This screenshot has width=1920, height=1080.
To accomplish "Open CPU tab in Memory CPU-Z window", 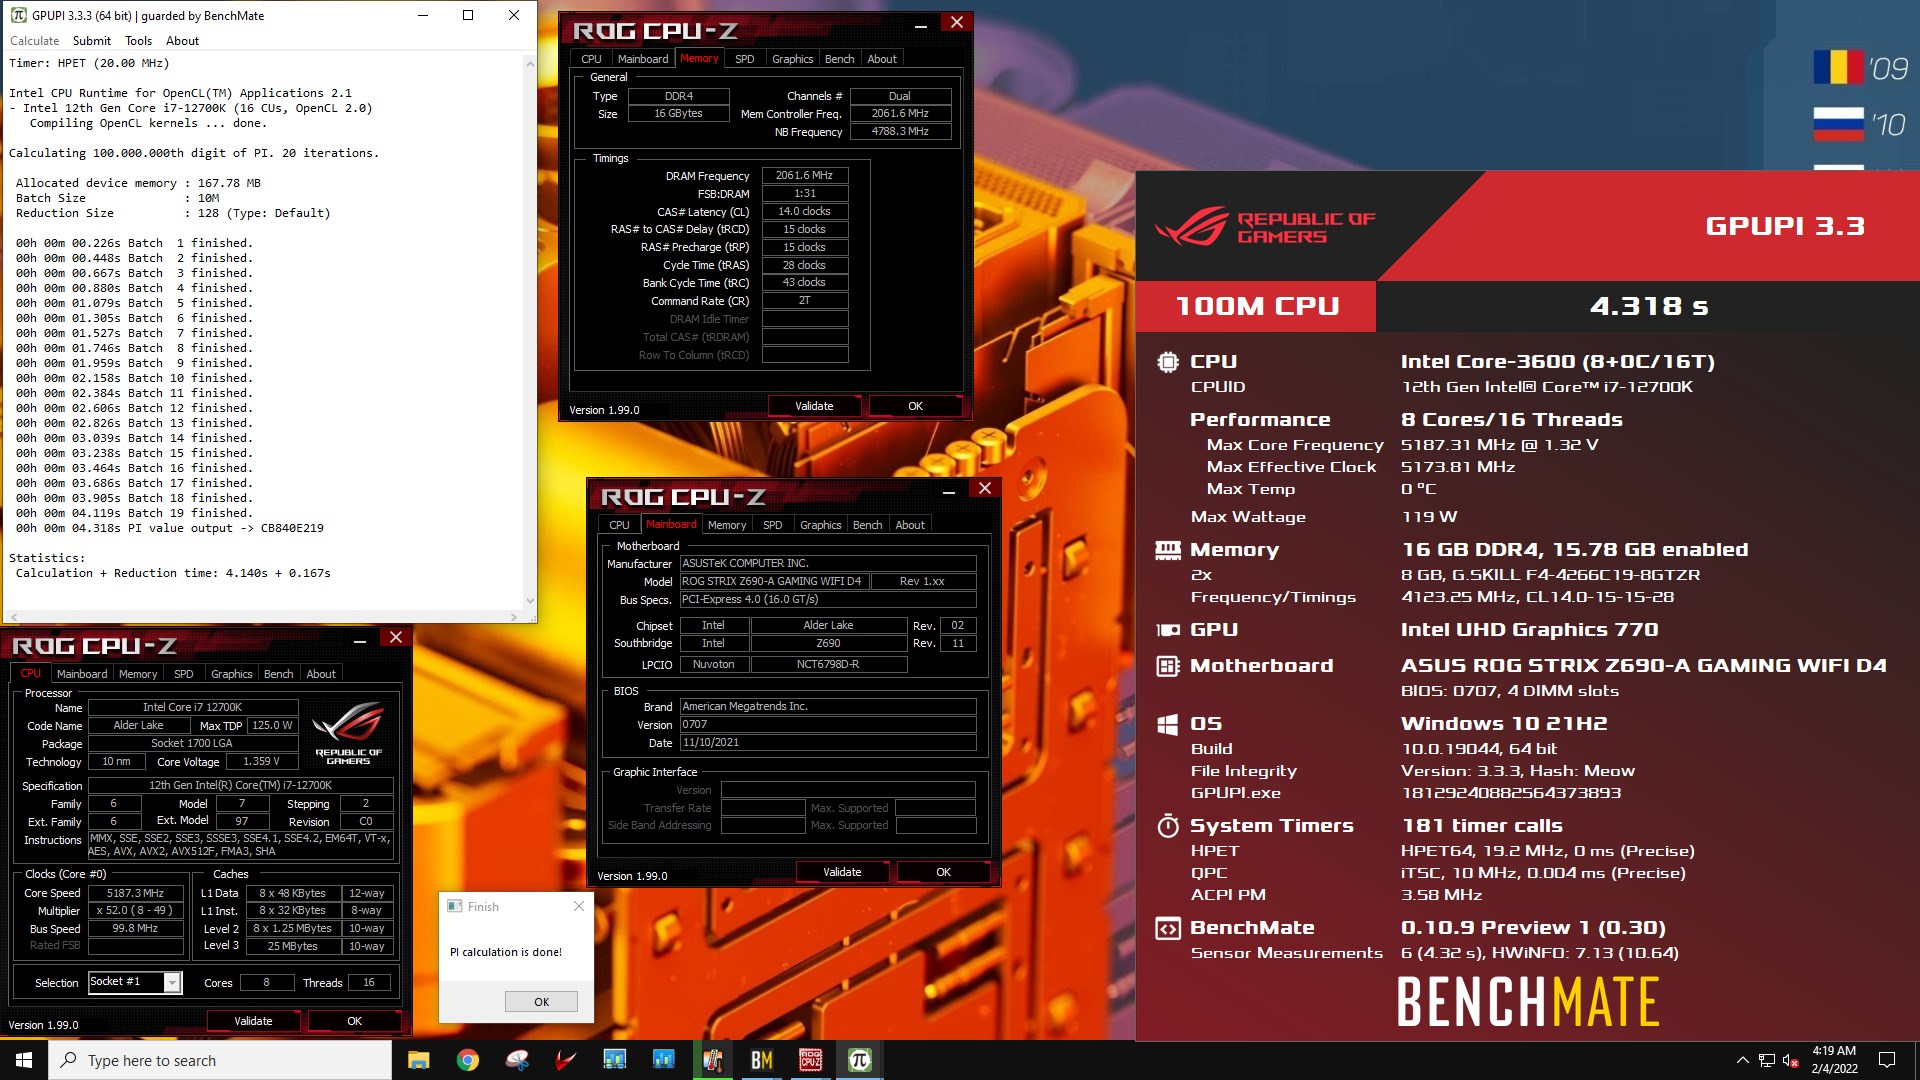I will (x=592, y=59).
